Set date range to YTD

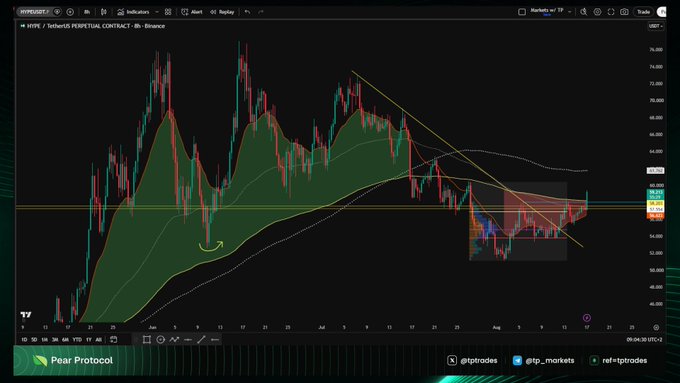point(77,340)
